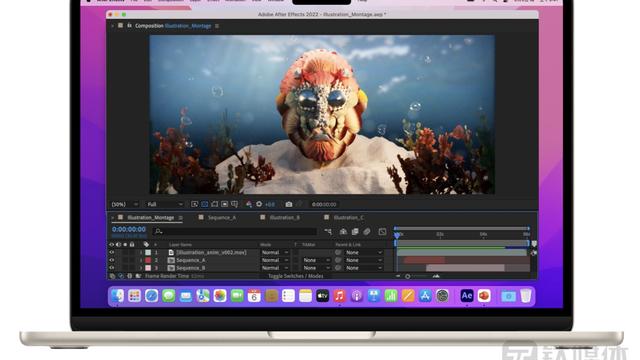Click the Video eye column header
The image size is (640, 360).
(x=111, y=244)
